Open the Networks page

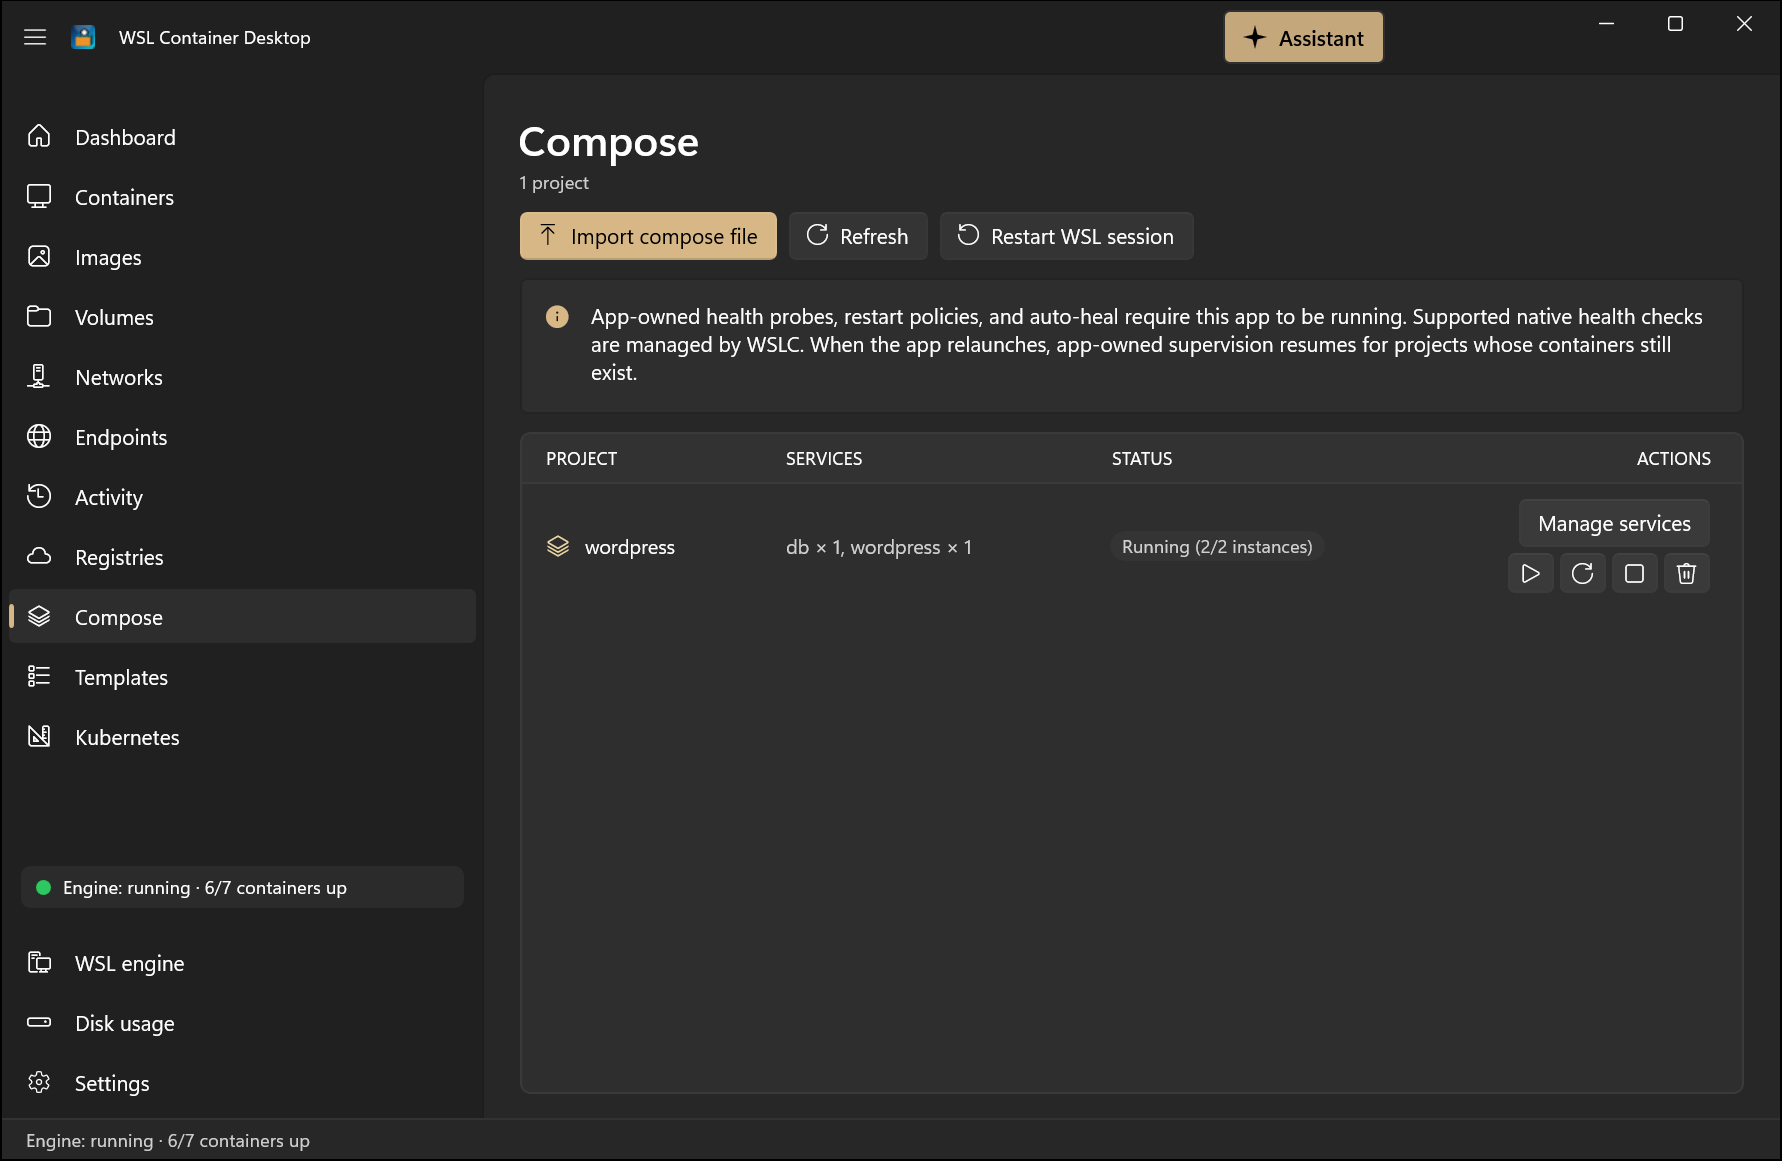(242, 377)
